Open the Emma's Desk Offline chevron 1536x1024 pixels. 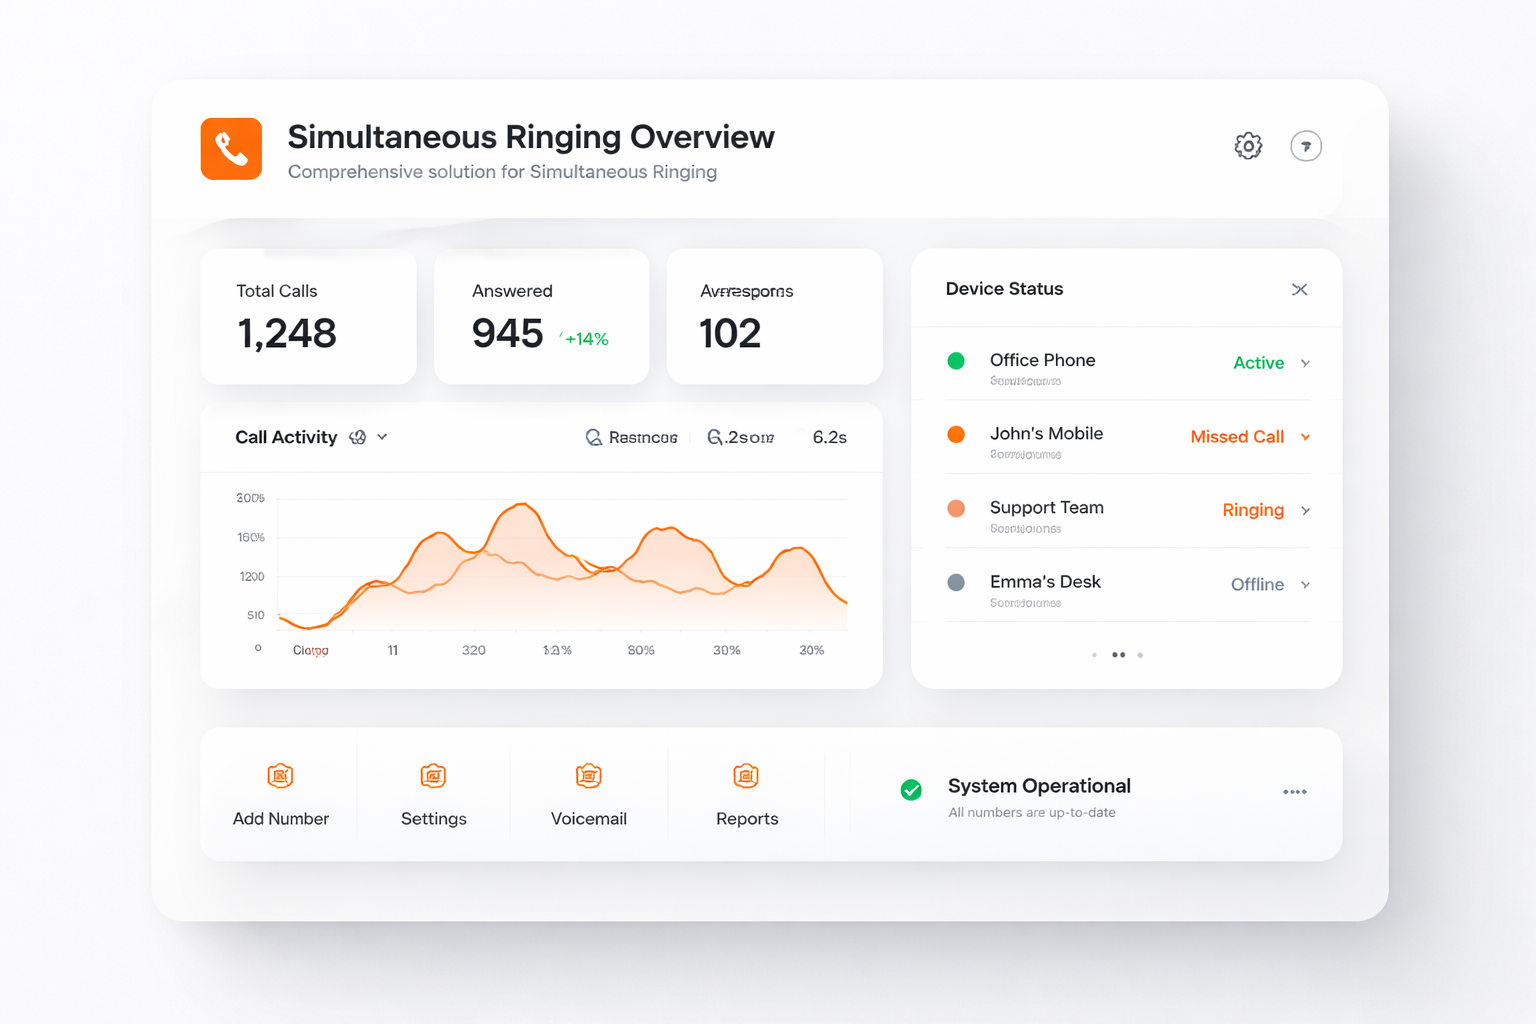click(1305, 585)
